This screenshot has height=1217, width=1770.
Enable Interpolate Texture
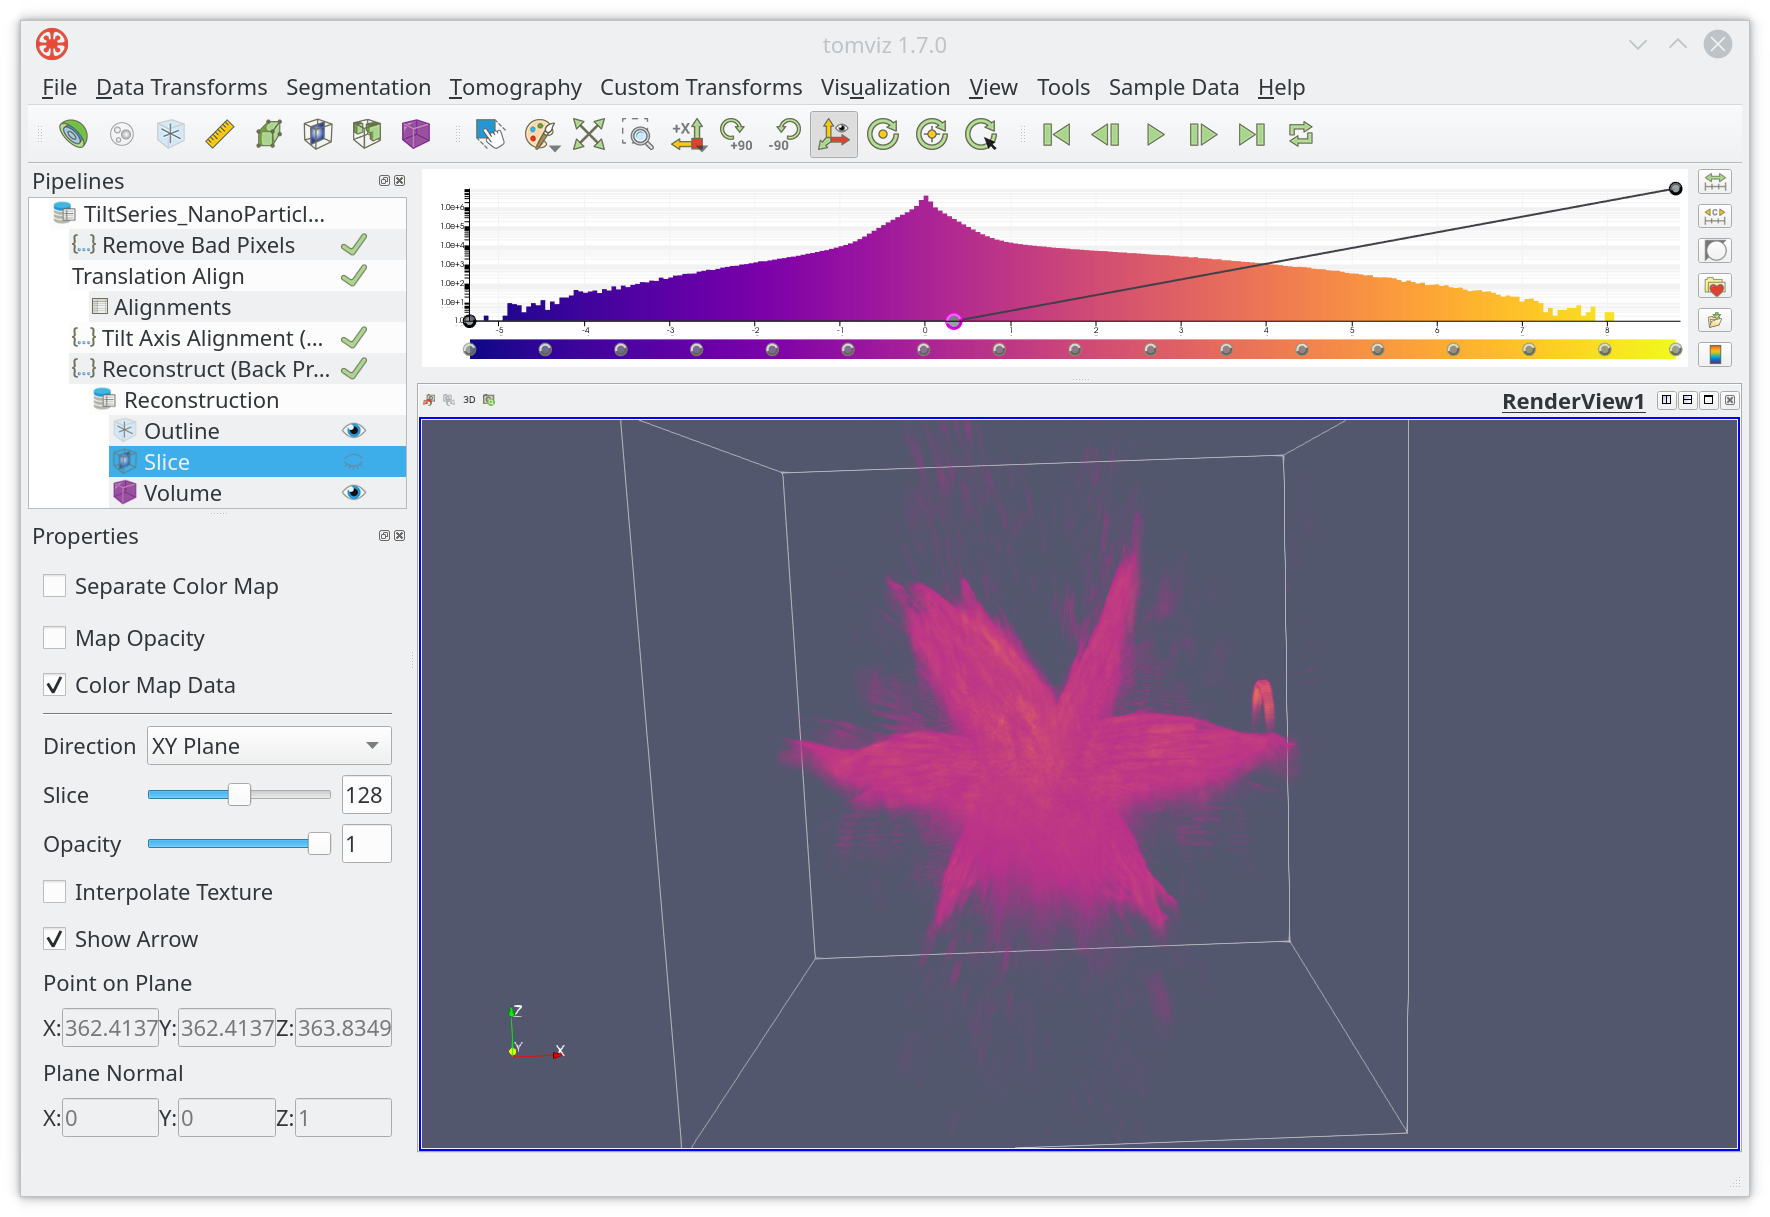[55, 892]
